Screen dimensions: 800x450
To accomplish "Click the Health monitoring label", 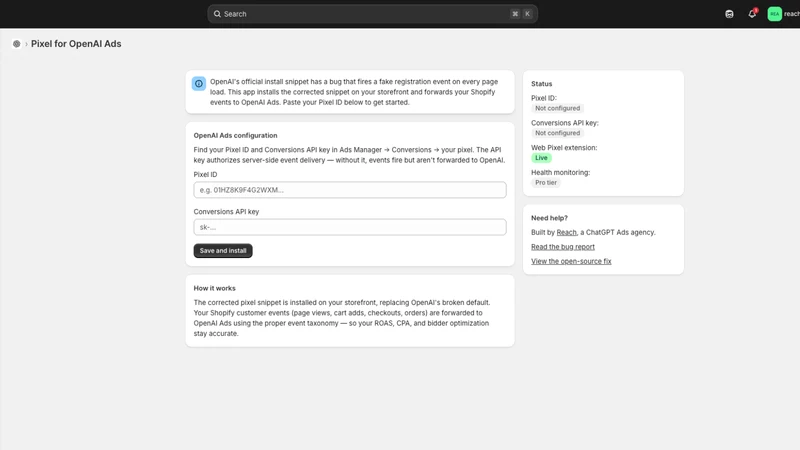I will click(560, 172).
